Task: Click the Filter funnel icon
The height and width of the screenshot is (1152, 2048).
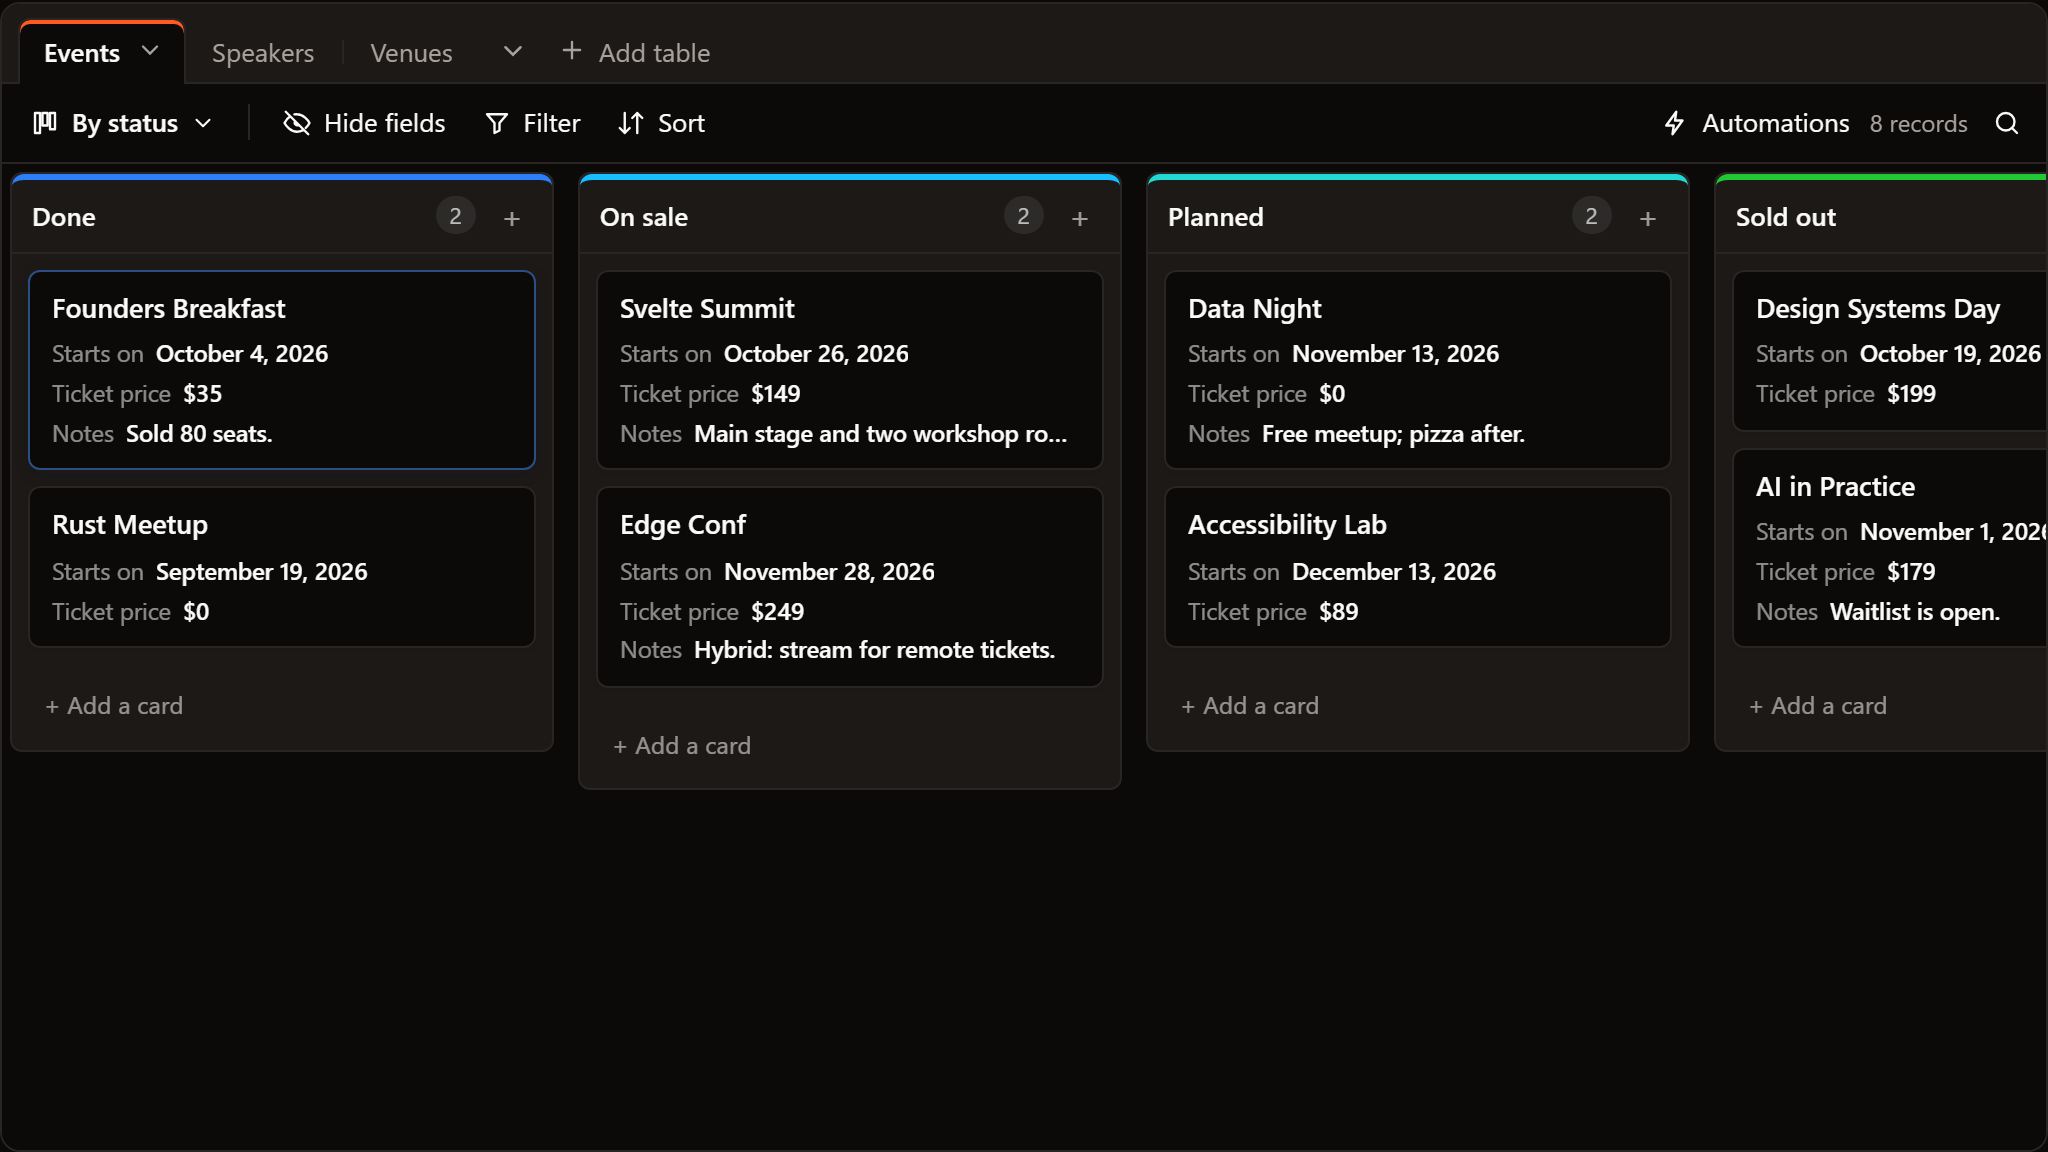Action: [x=496, y=123]
